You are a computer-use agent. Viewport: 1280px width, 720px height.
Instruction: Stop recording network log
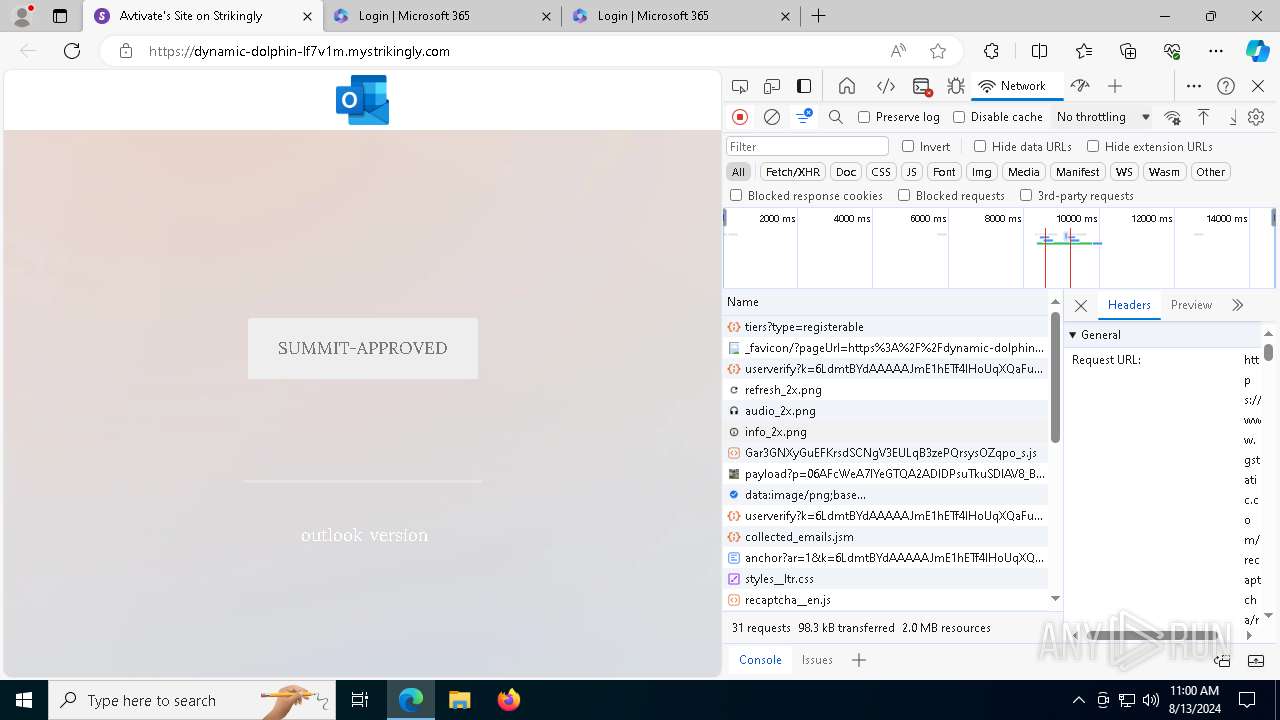point(740,117)
